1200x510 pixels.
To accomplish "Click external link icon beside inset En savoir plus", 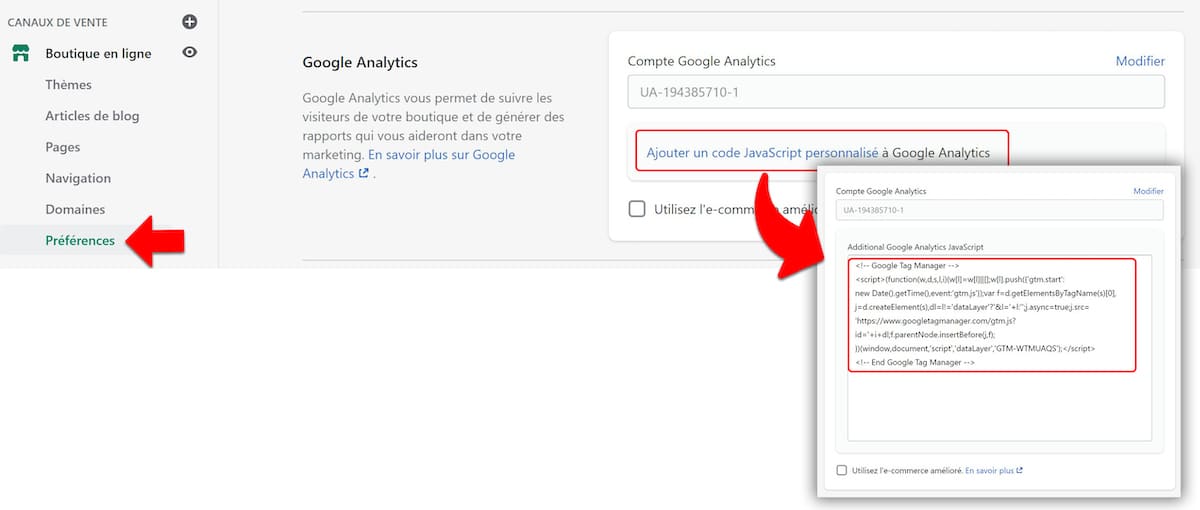I will pyautogui.click(x=1019, y=470).
